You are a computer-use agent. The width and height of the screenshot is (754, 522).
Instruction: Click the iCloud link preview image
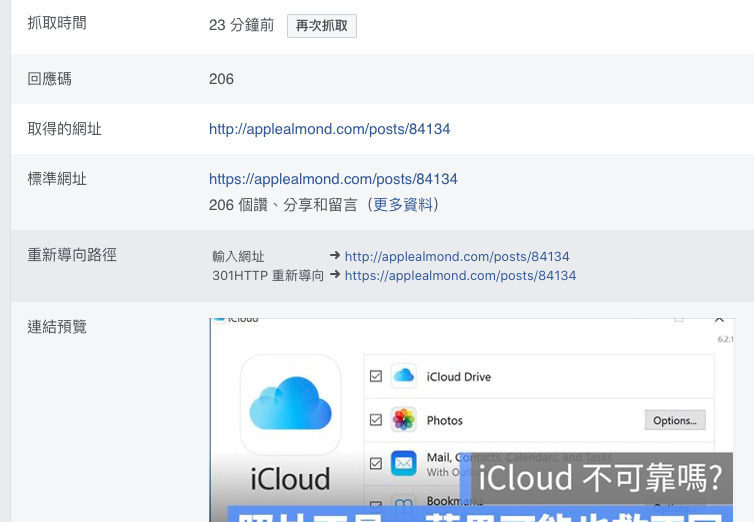[472, 420]
